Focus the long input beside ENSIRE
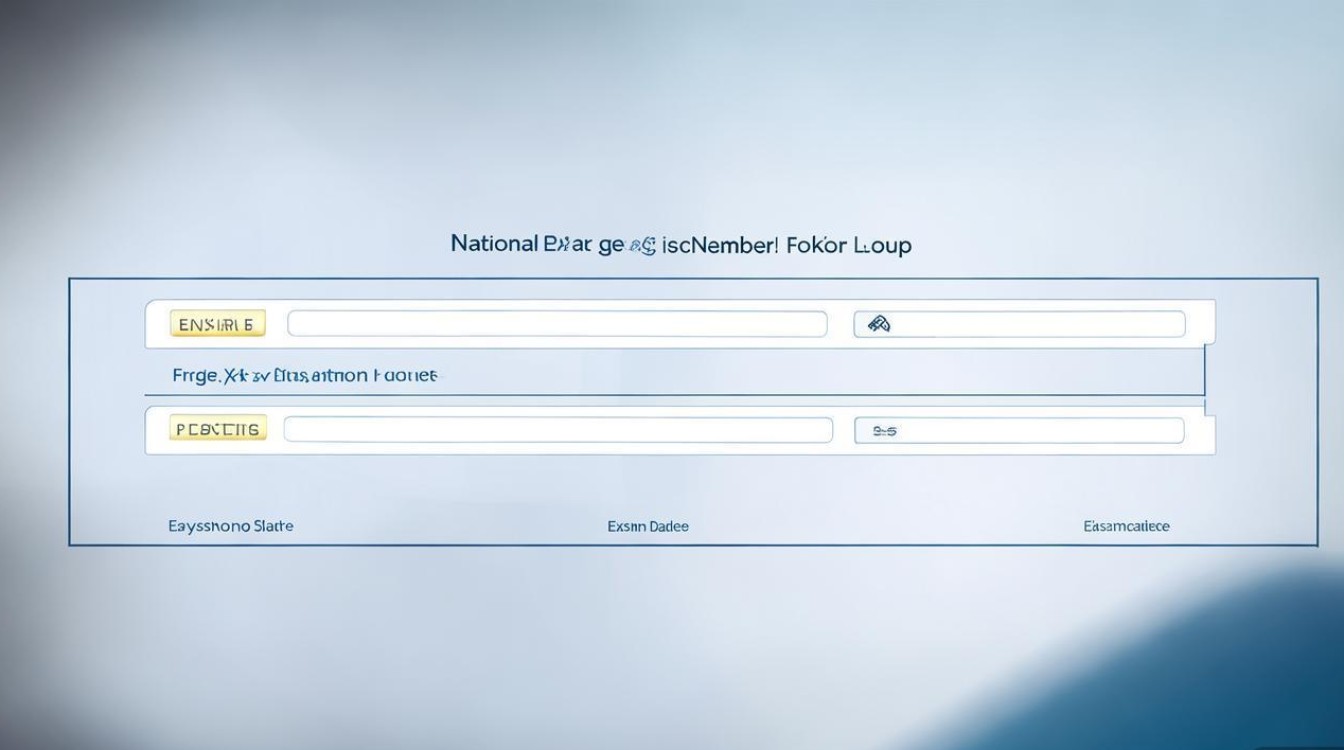Screen dimensions: 1344x750 click(557, 324)
